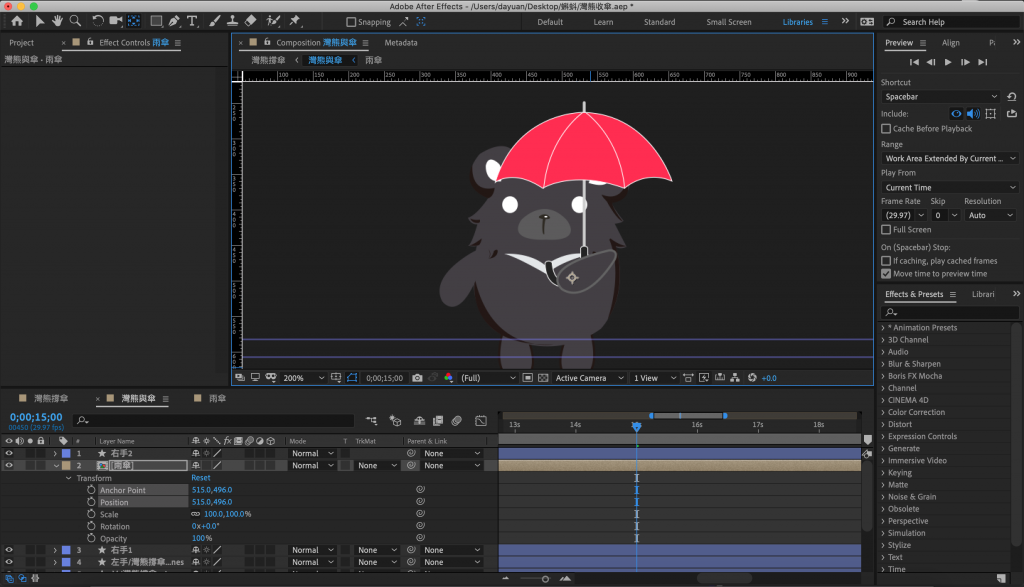1024x587 pixels.
Task: Open the Range work area dropdown
Action: point(950,159)
